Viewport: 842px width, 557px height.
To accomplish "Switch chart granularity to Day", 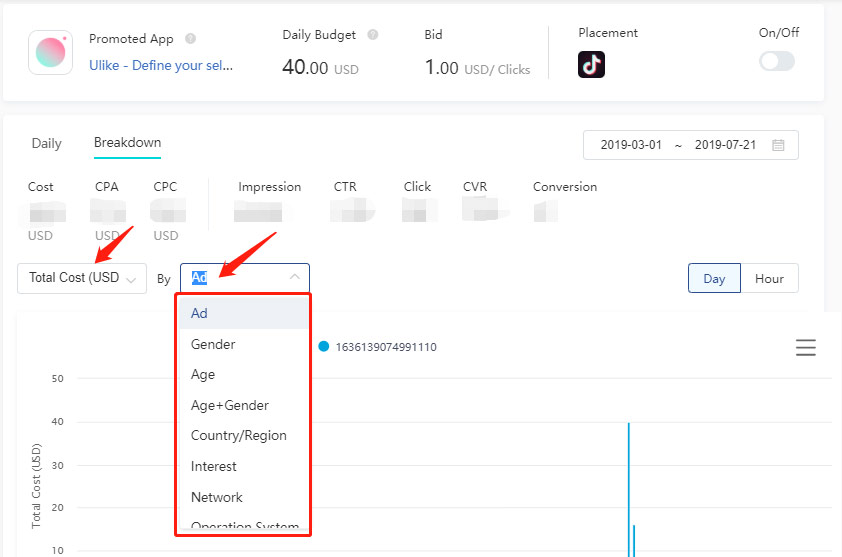I will click(x=714, y=278).
